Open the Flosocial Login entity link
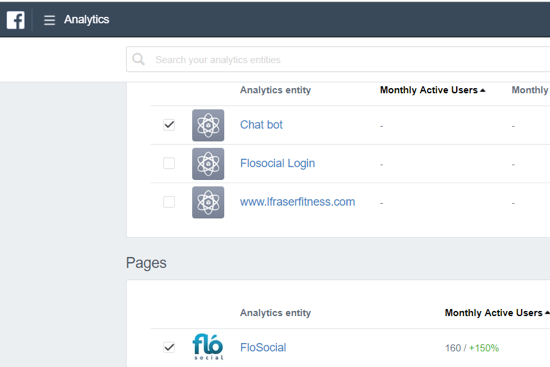 277,163
